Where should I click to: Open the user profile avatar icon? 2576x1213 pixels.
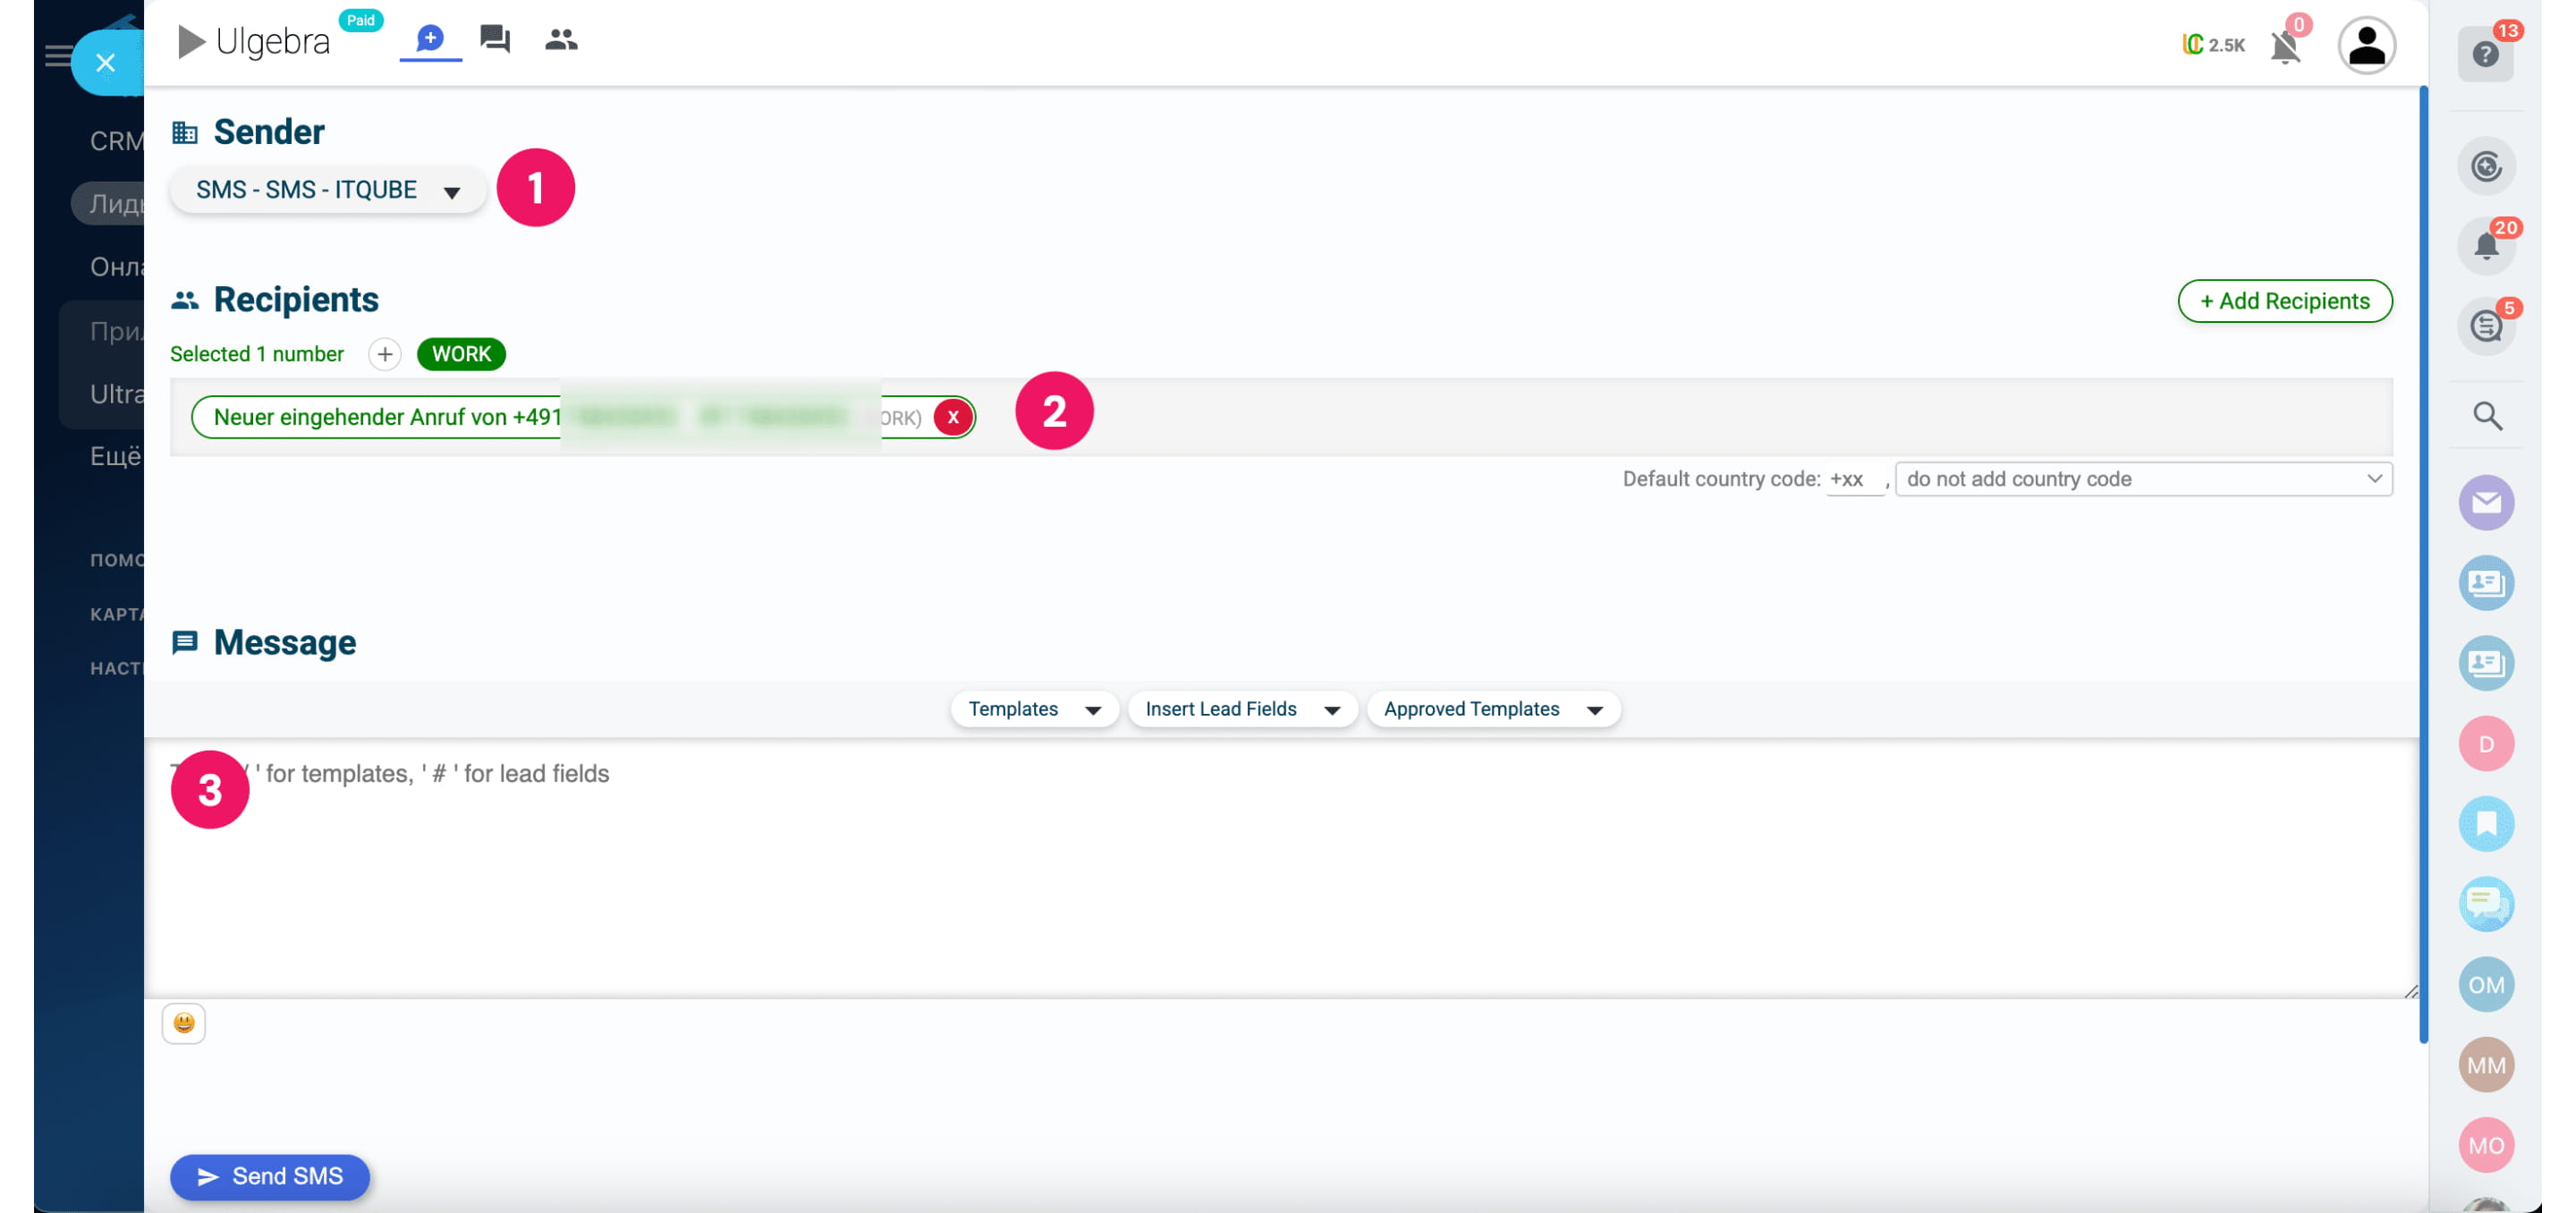pos(2365,45)
